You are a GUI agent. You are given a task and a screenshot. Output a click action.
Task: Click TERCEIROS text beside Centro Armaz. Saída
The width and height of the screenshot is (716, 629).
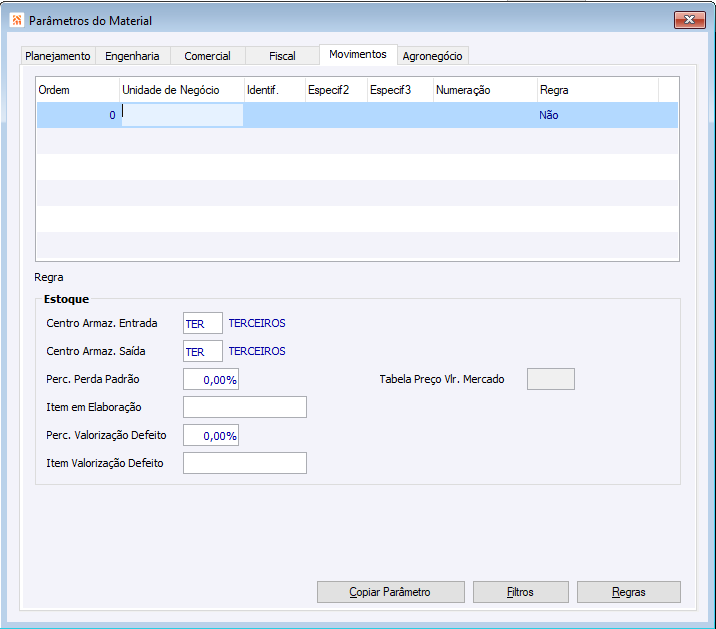click(x=257, y=351)
